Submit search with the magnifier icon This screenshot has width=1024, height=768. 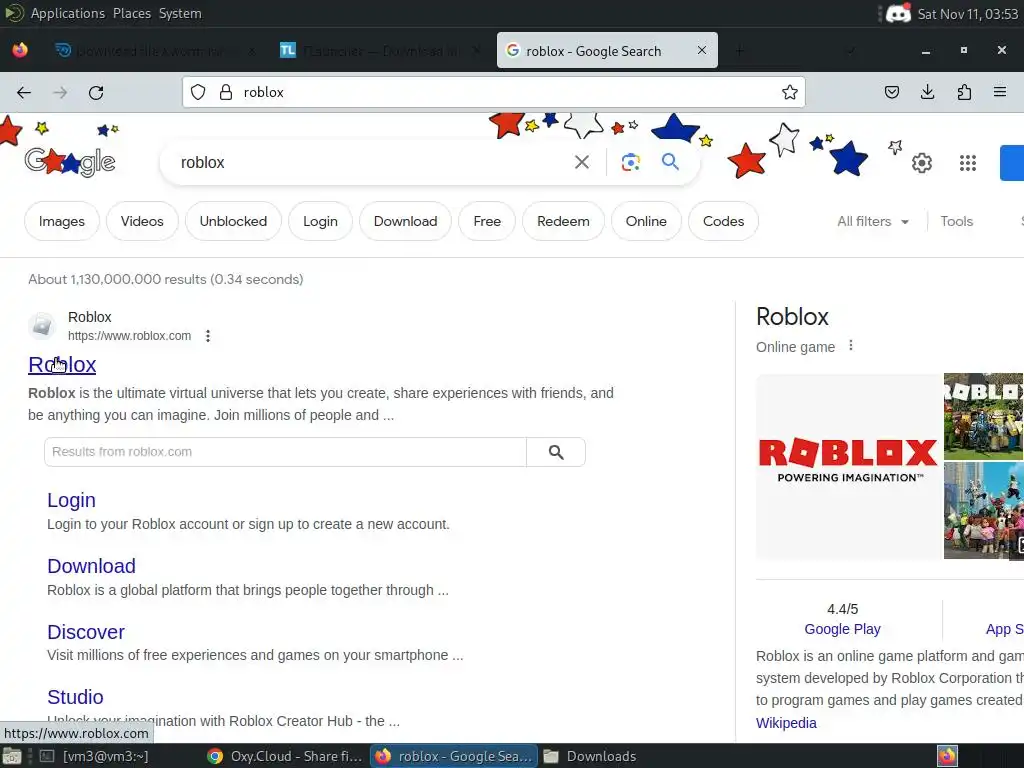(x=670, y=161)
